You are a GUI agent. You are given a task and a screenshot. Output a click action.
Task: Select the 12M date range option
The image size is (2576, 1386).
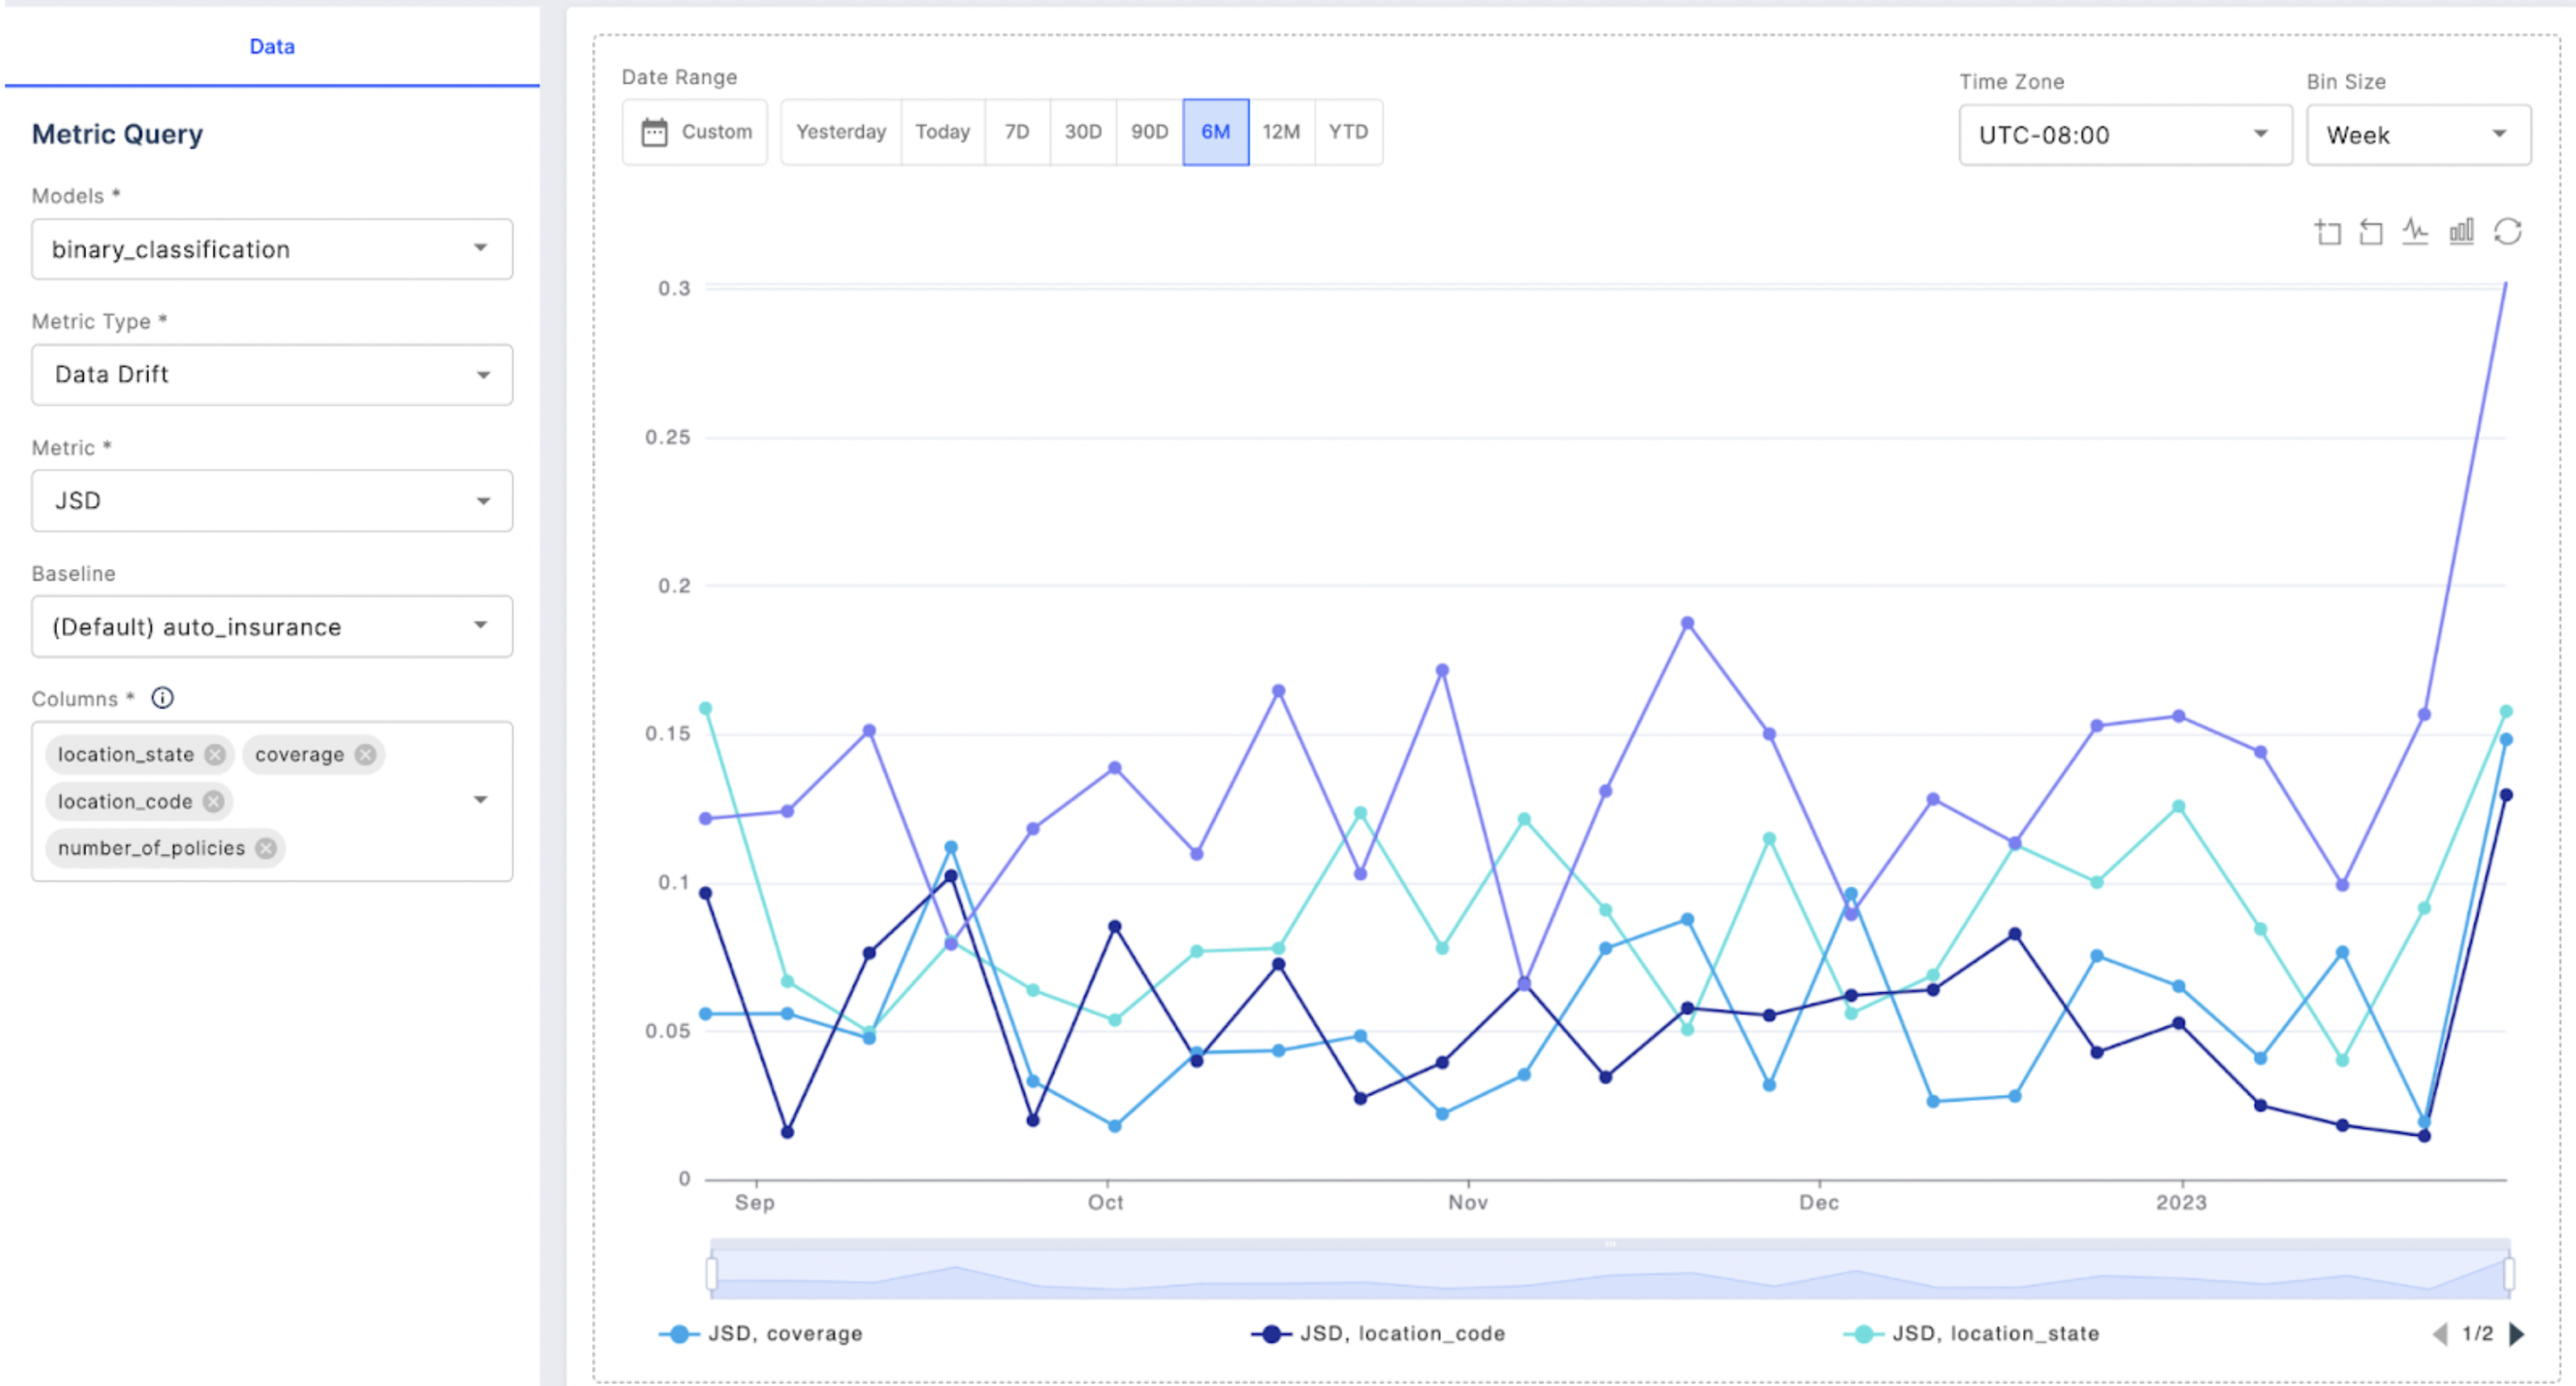click(x=1281, y=132)
